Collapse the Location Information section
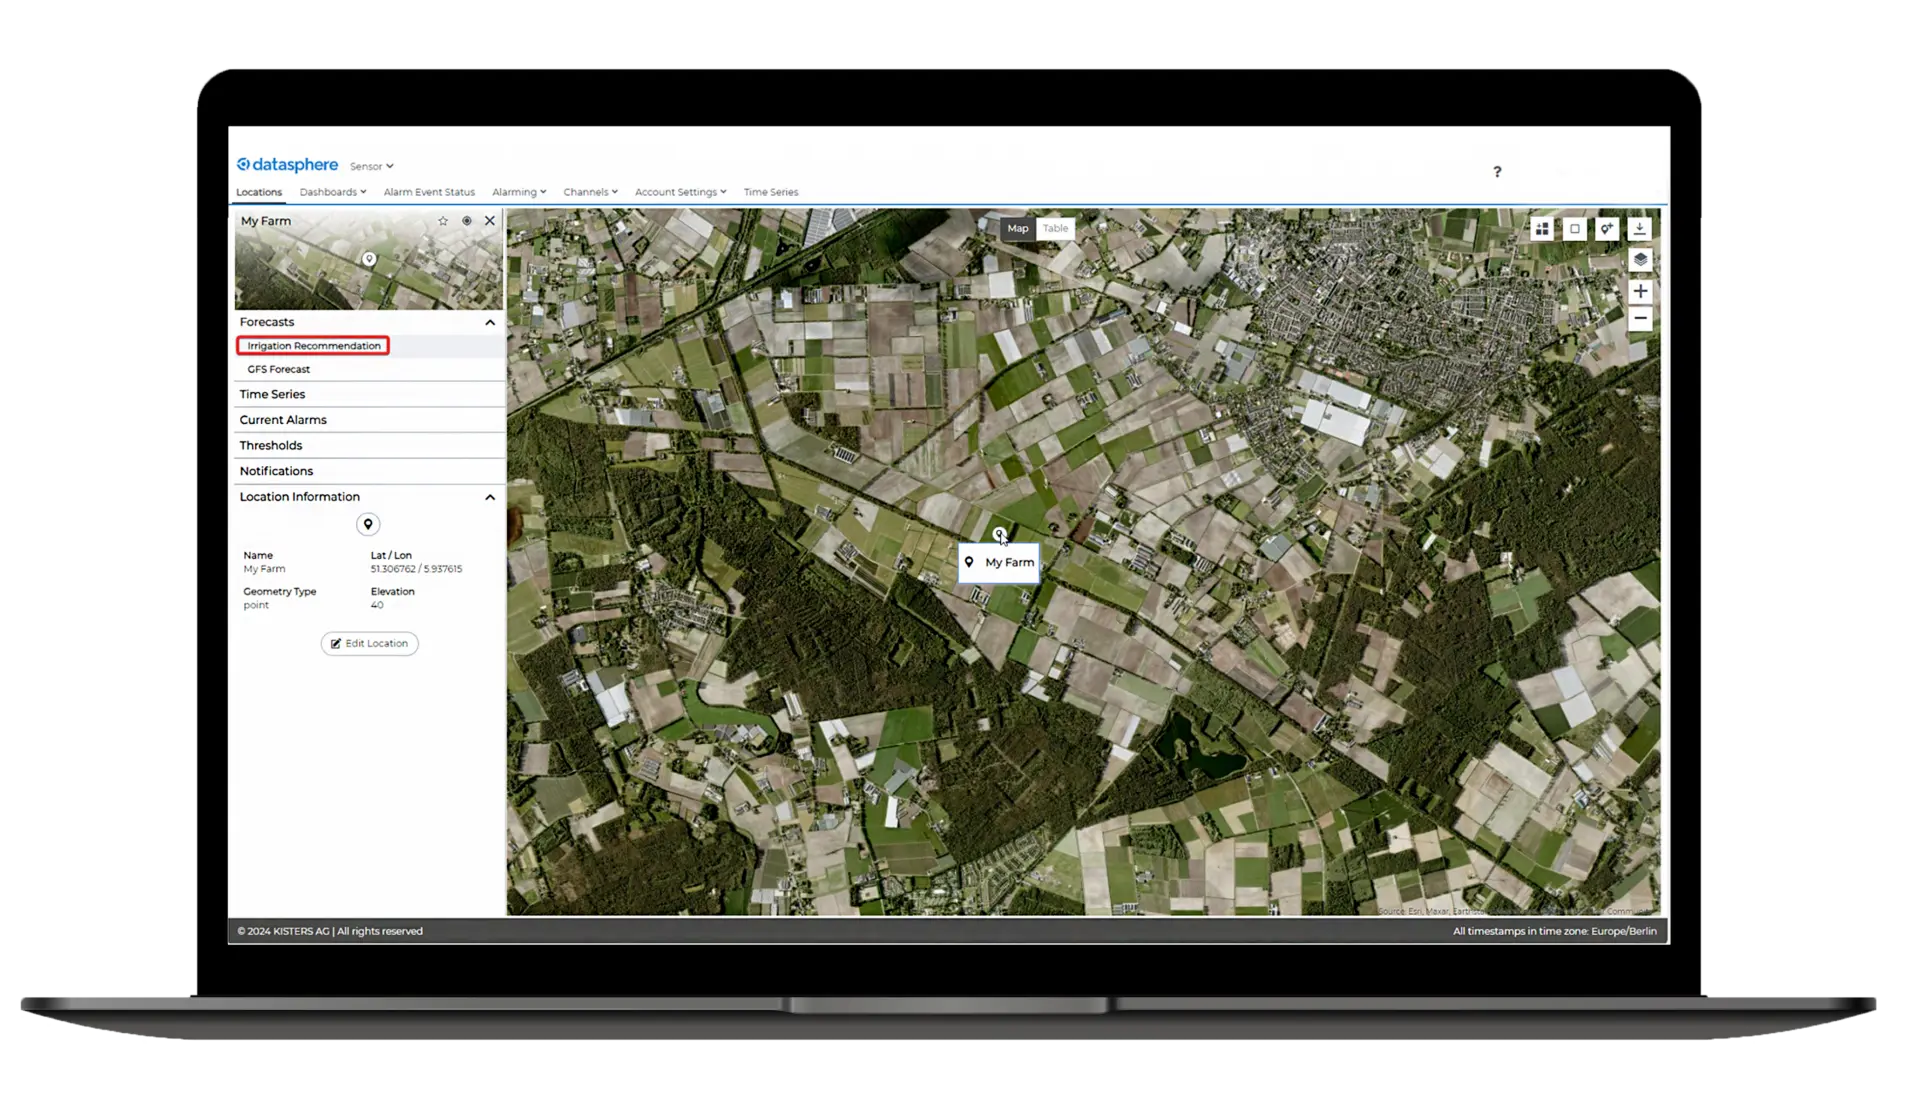 pyautogui.click(x=490, y=497)
